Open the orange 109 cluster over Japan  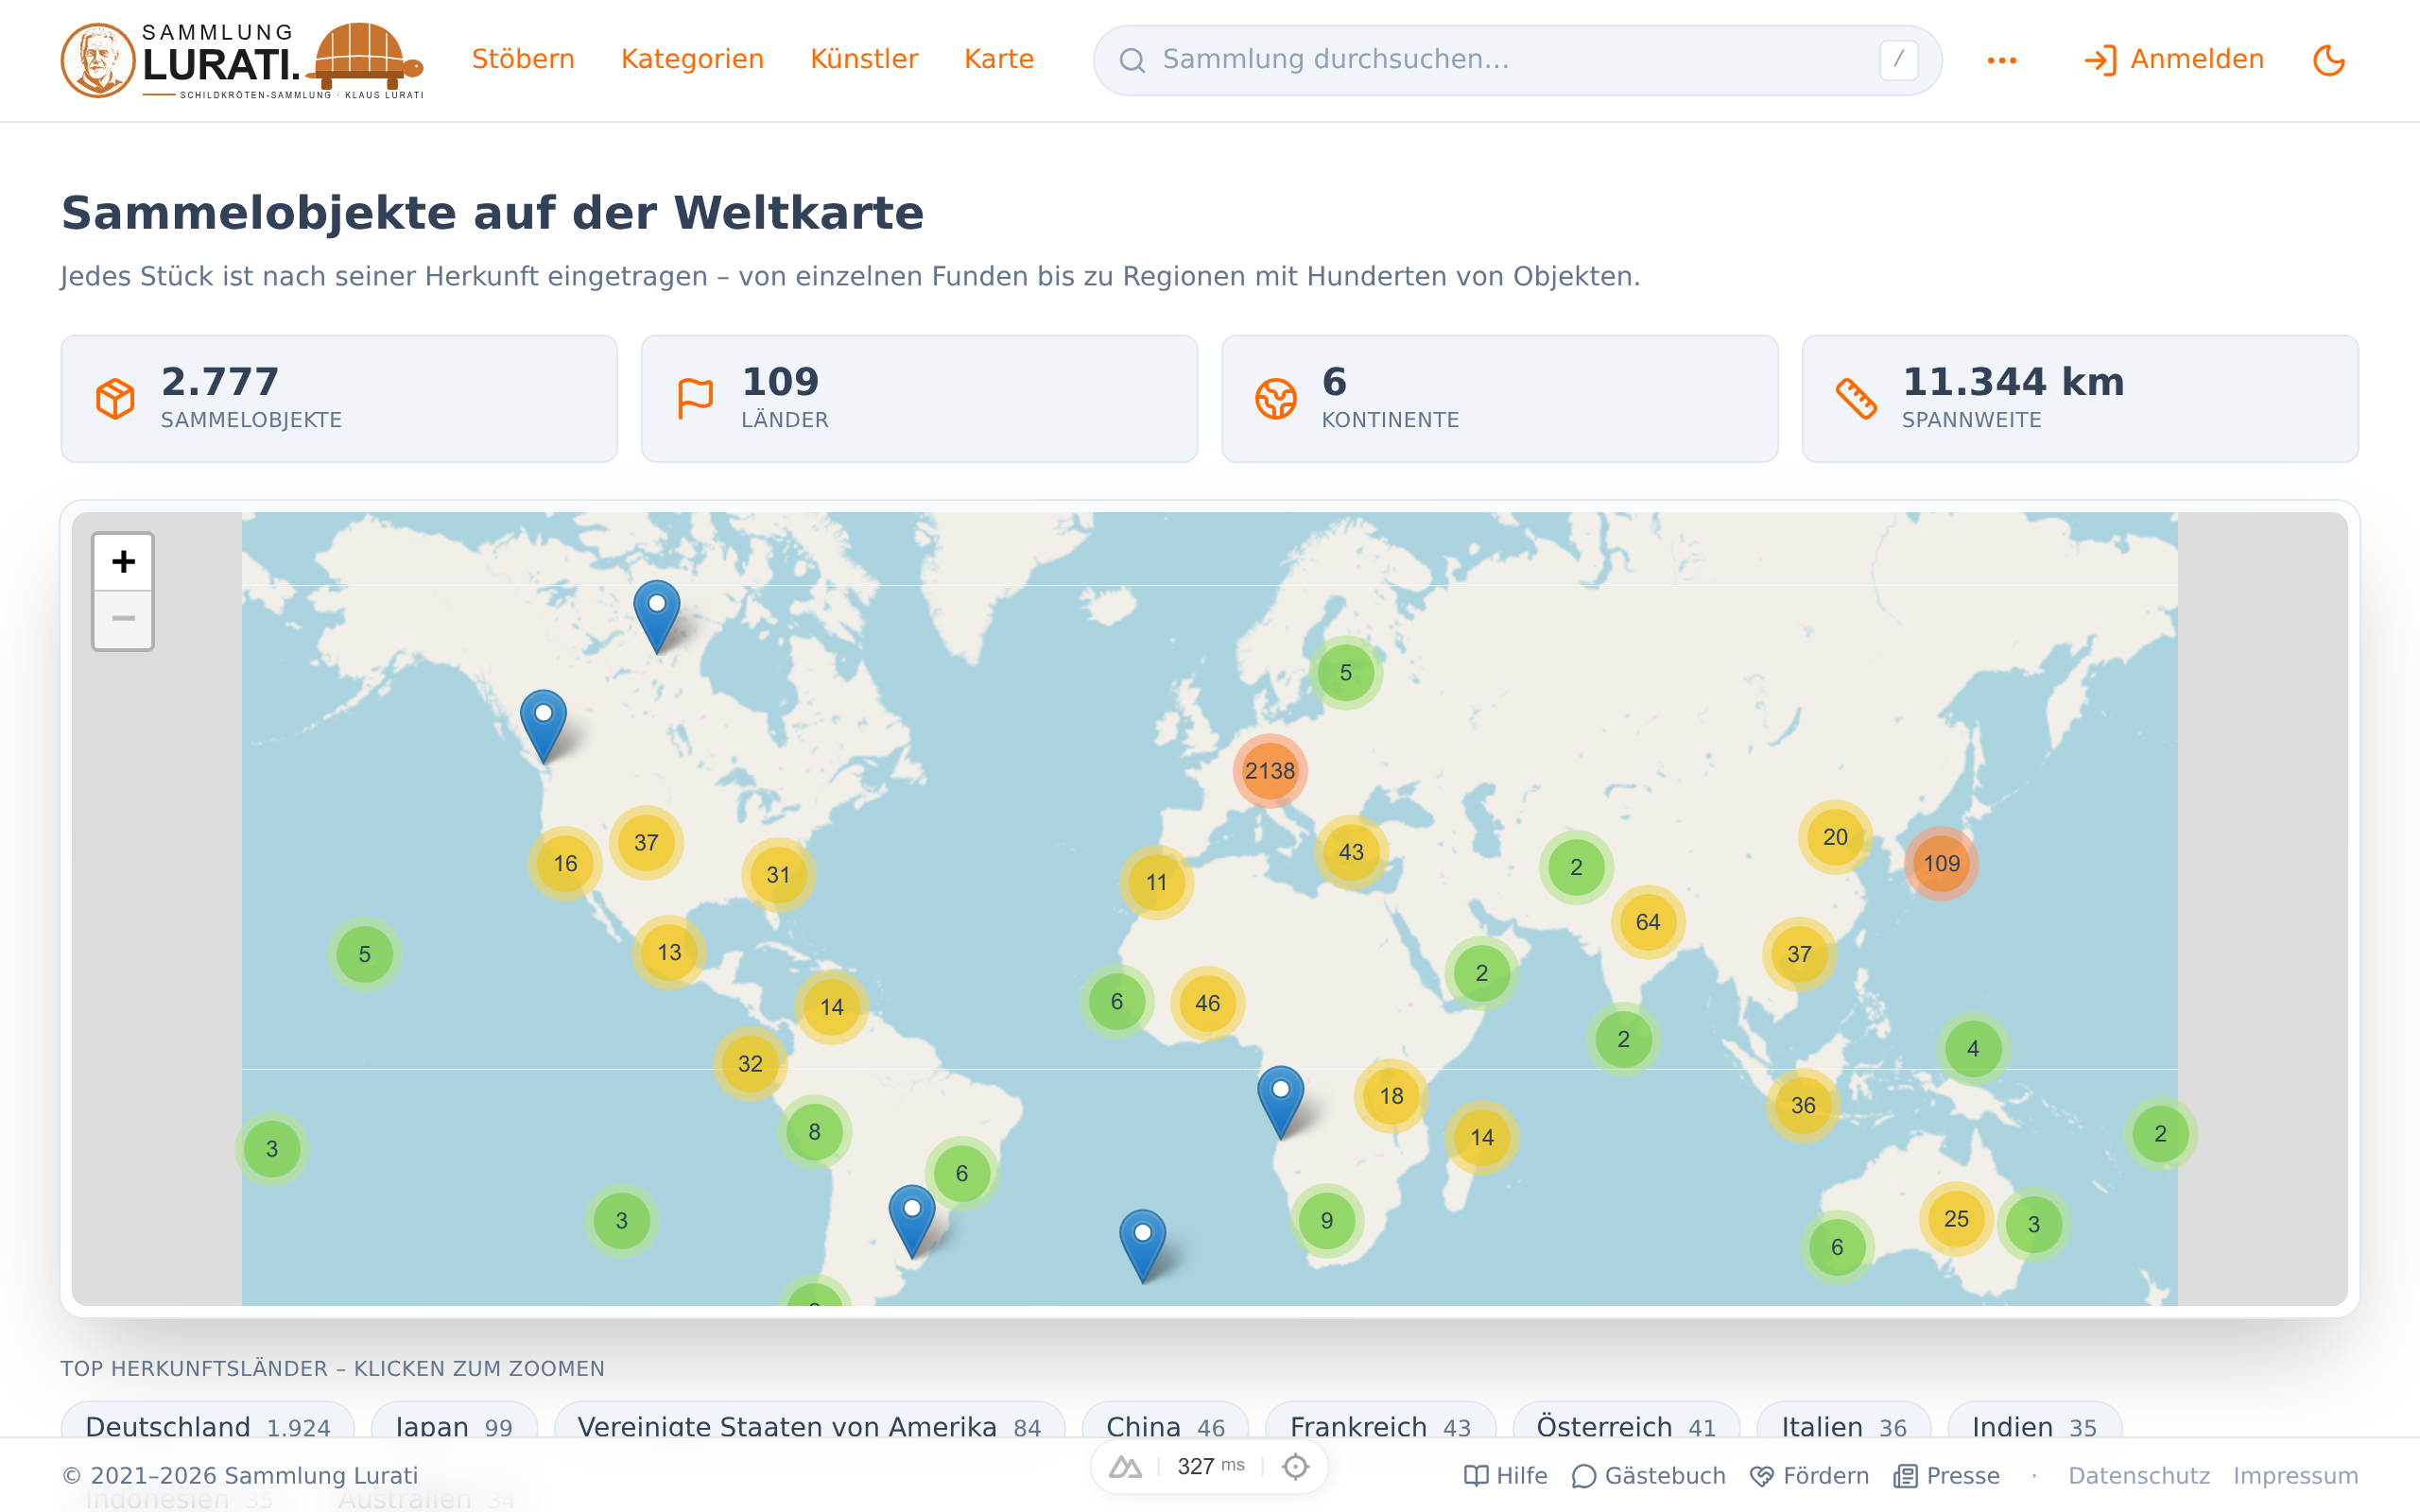(1941, 864)
